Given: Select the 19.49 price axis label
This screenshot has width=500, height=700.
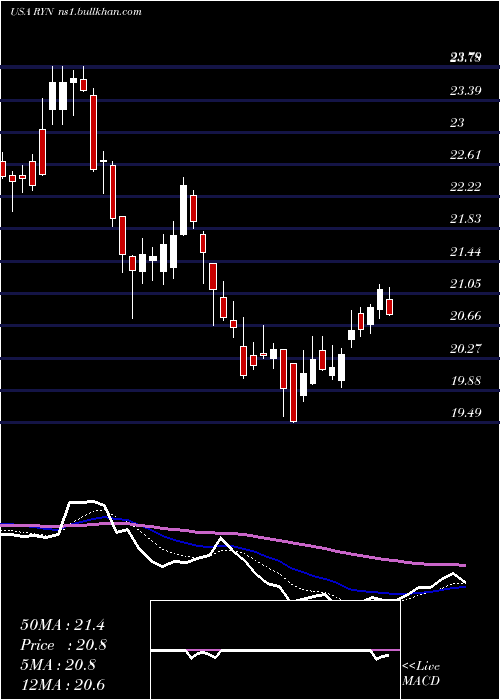Looking at the screenshot, I should coord(466,413).
